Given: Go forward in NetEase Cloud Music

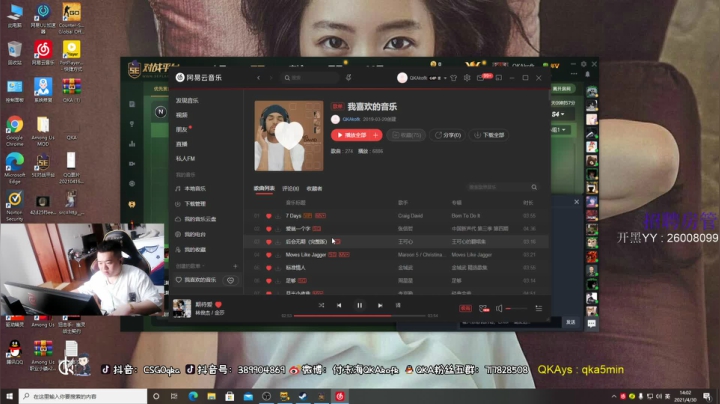Looking at the screenshot, I should point(271,78).
